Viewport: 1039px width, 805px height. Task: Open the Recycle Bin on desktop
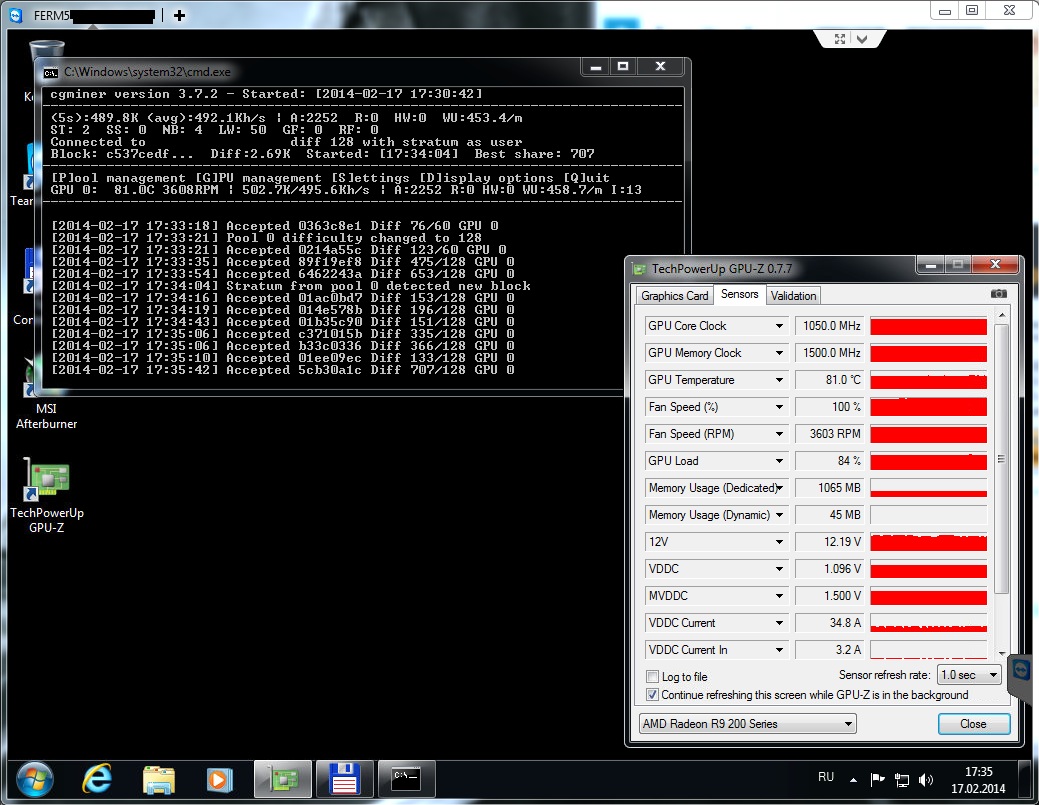point(46,50)
